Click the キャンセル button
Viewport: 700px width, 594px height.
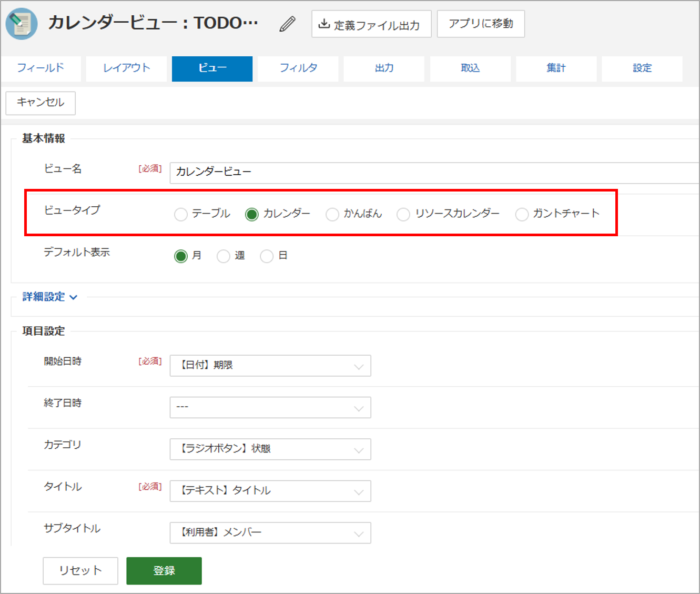click(x=41, y=103)
